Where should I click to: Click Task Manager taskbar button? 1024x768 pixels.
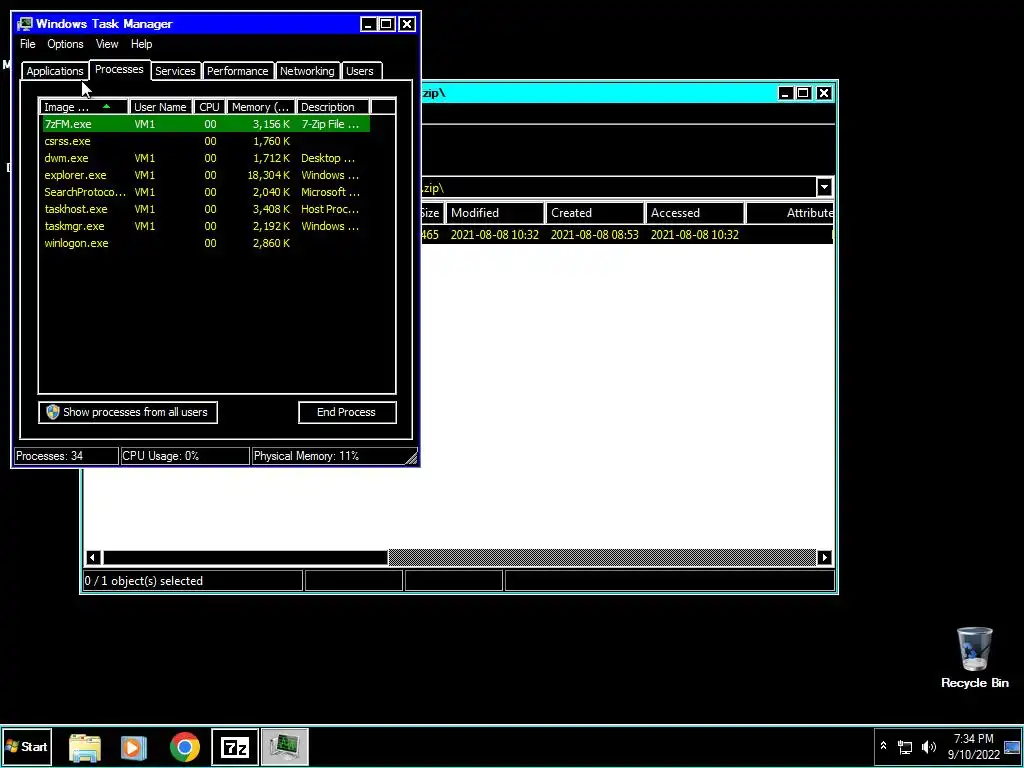click(285, 746)
